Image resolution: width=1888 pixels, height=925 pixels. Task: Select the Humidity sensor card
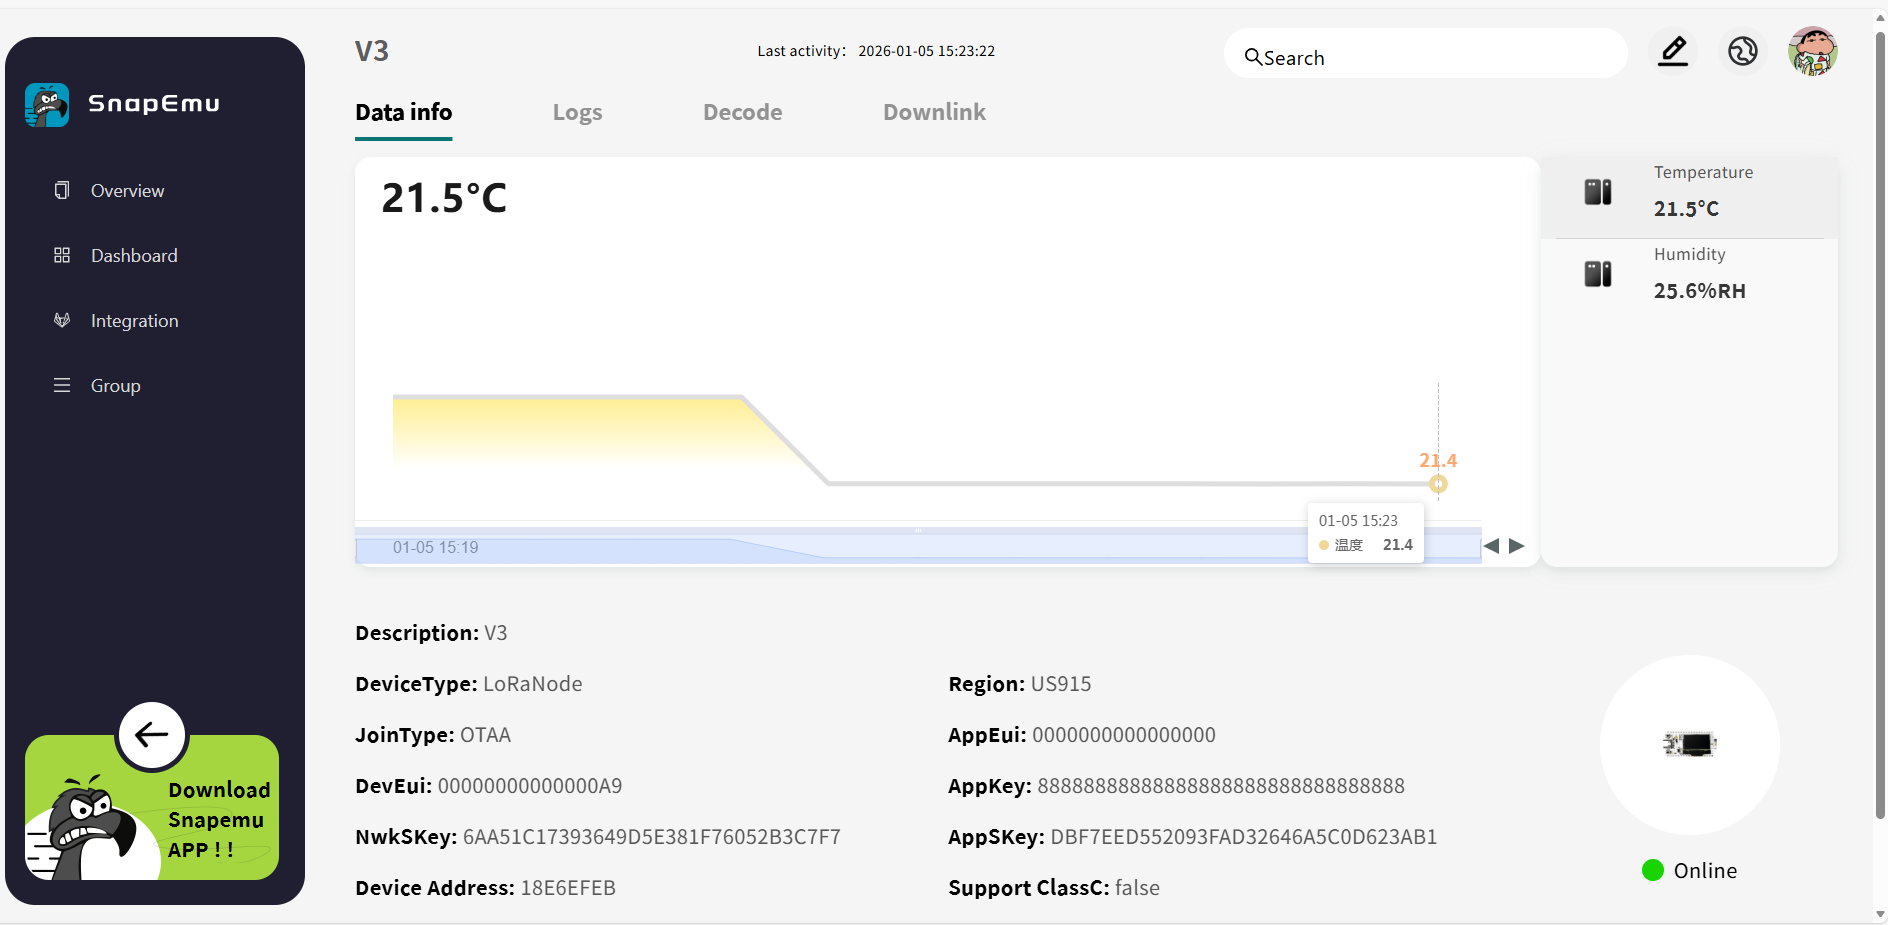tap(1689, 274)
